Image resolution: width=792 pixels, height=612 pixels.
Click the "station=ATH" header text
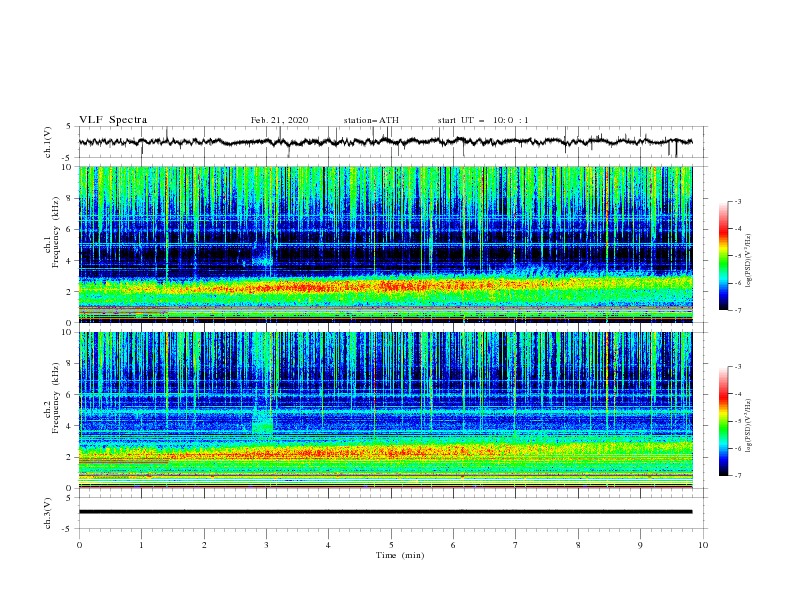[371, 120]
